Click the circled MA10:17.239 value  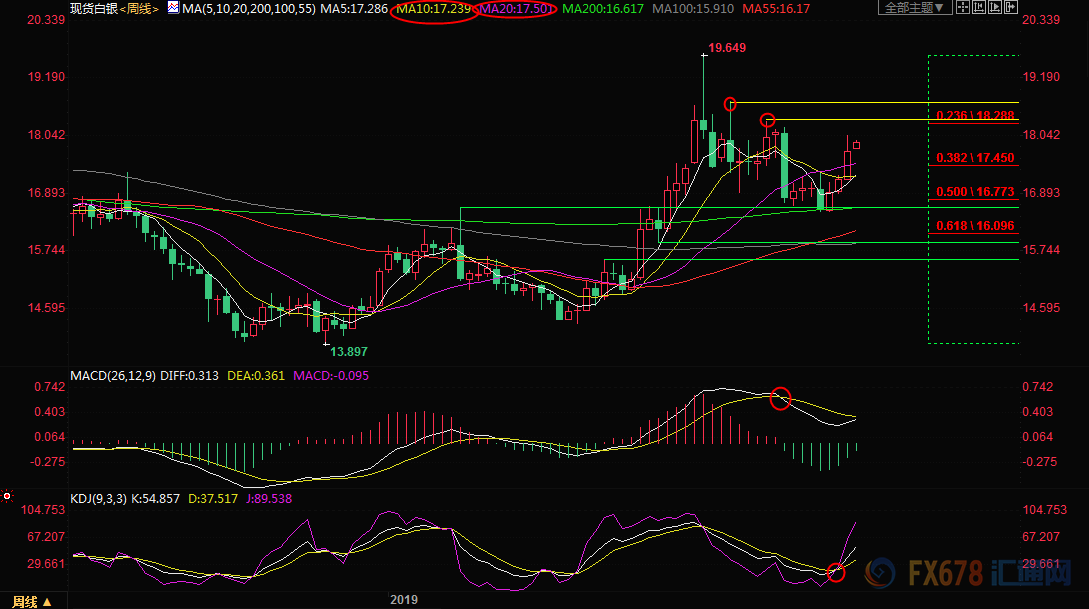point(433,9)
